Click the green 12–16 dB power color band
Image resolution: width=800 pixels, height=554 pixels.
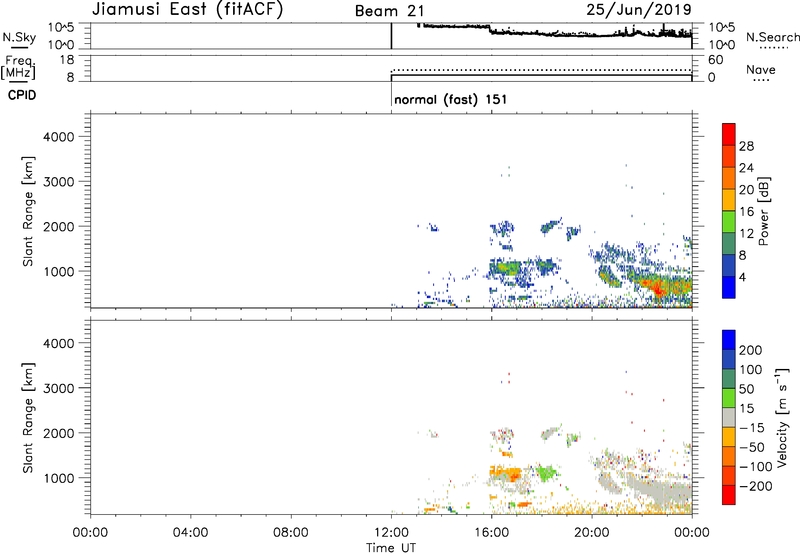[x=729, y=221]
